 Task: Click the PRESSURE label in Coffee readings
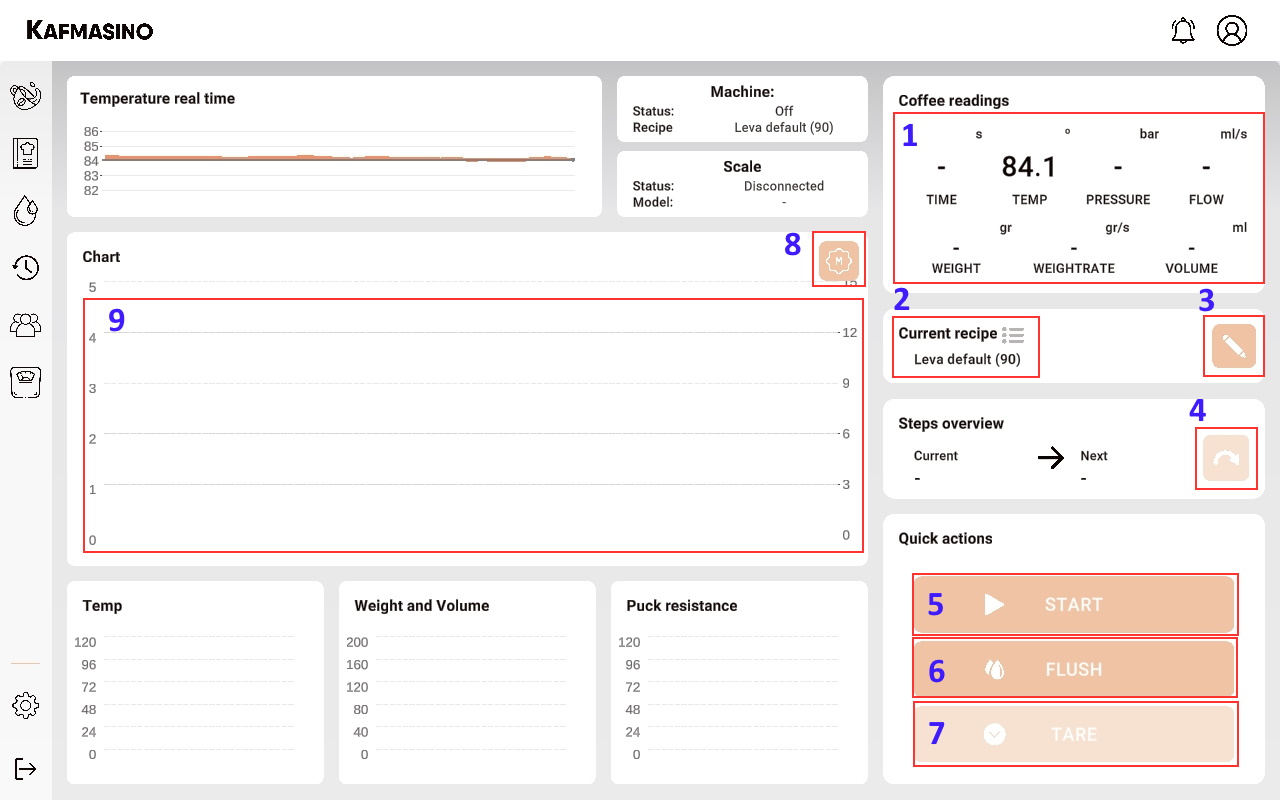tap(1118, 199)
